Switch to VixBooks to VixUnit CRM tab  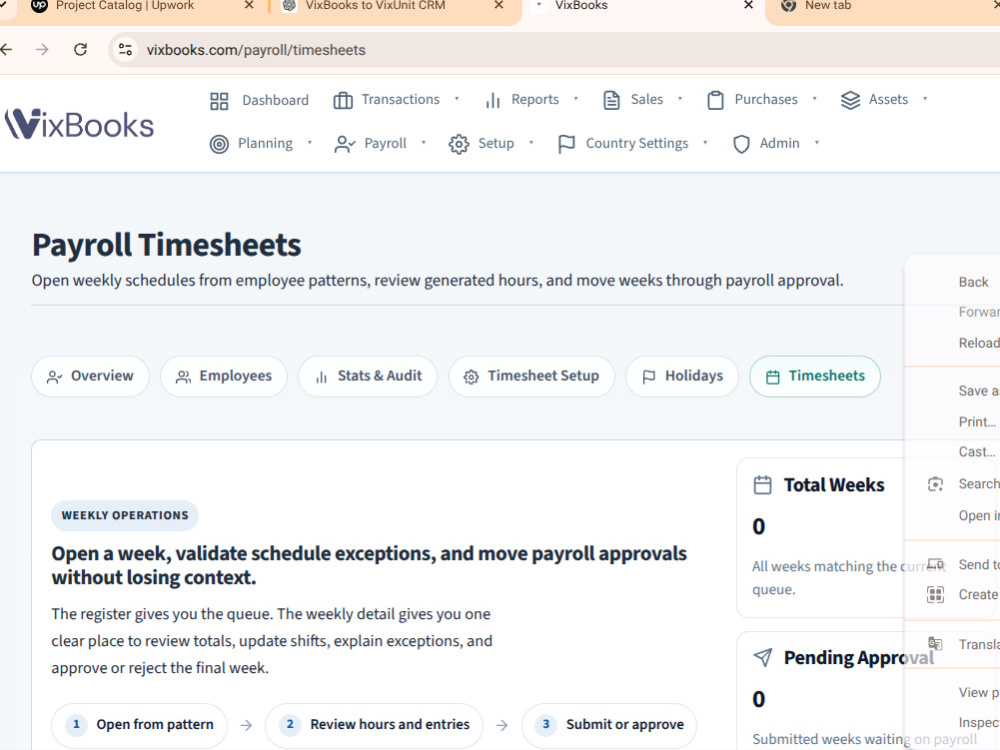[375, 6]
